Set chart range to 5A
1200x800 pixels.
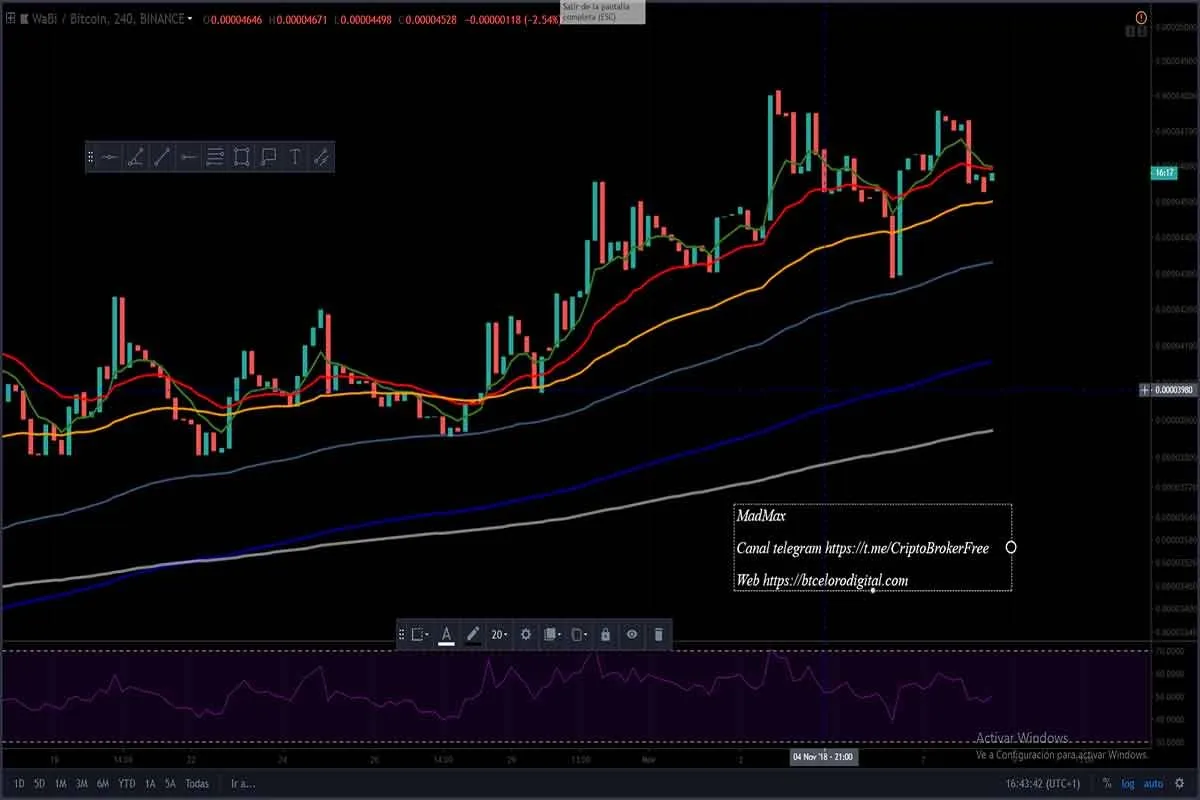click(x=170, y=783)
